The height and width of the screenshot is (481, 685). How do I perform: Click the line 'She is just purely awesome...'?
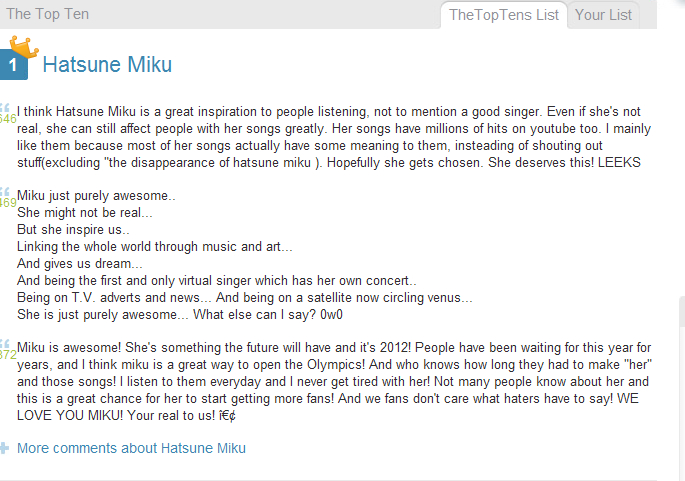180,314
